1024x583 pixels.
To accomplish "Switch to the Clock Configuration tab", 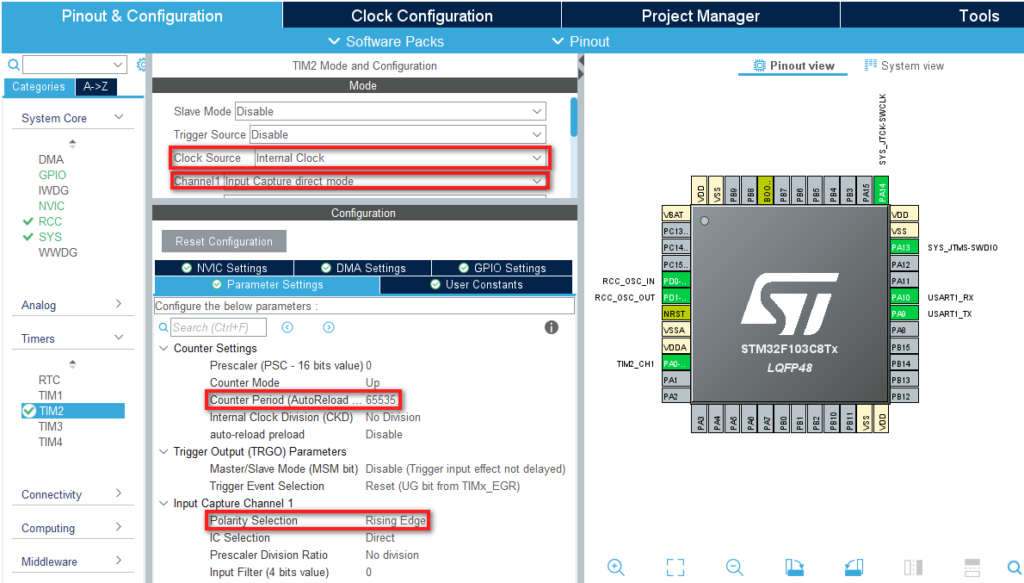I will 421,15.
